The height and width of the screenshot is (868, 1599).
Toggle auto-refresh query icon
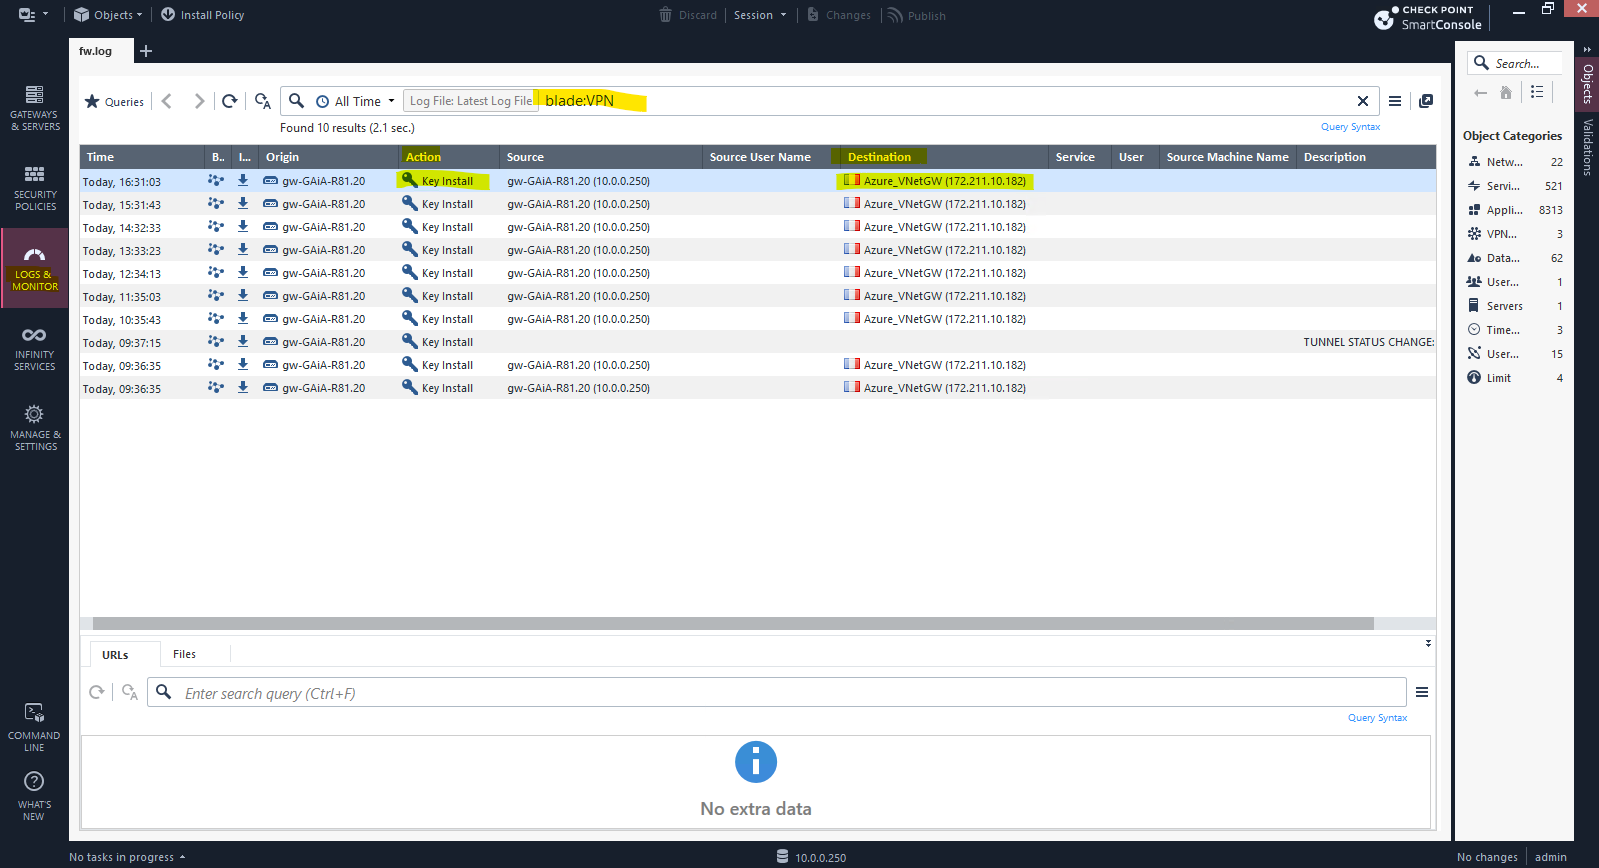[x=263, y=101]
